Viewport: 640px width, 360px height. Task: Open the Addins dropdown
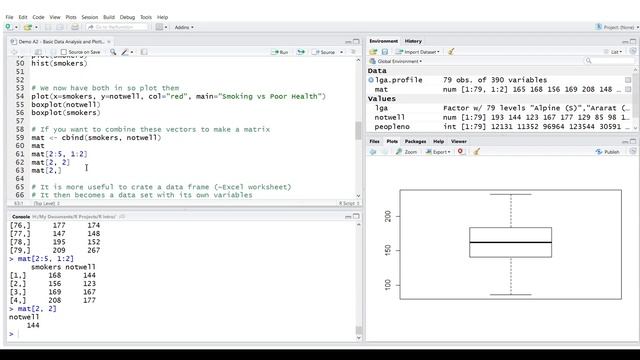tap(184, 27)
